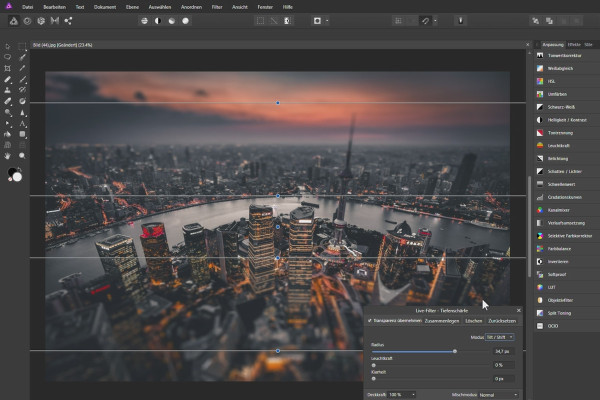Select the Selection Brush tool
600x400 pixels.
pos(22,57)
